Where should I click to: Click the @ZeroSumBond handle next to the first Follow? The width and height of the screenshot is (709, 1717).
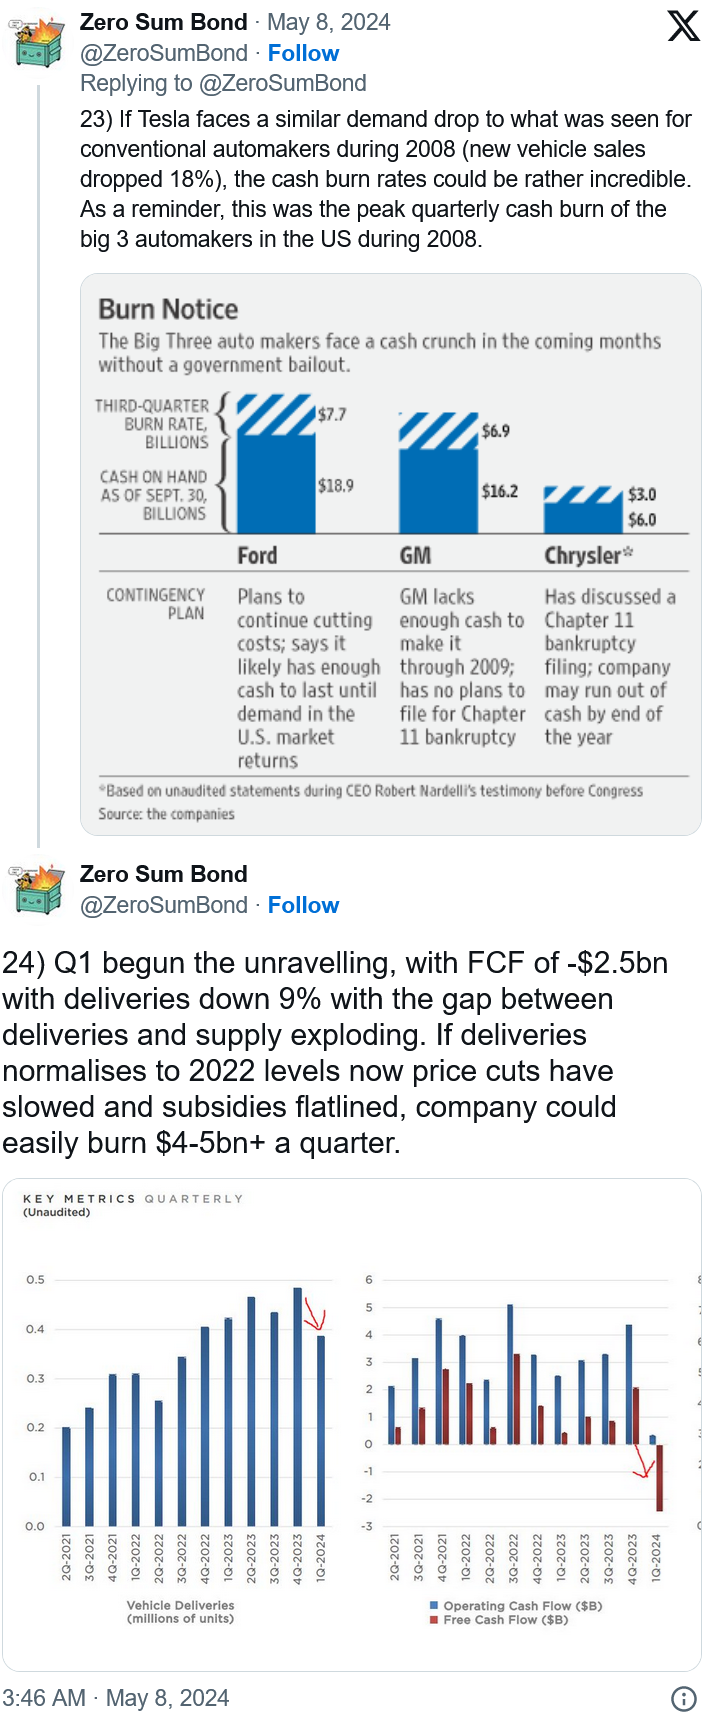point(163,53)
